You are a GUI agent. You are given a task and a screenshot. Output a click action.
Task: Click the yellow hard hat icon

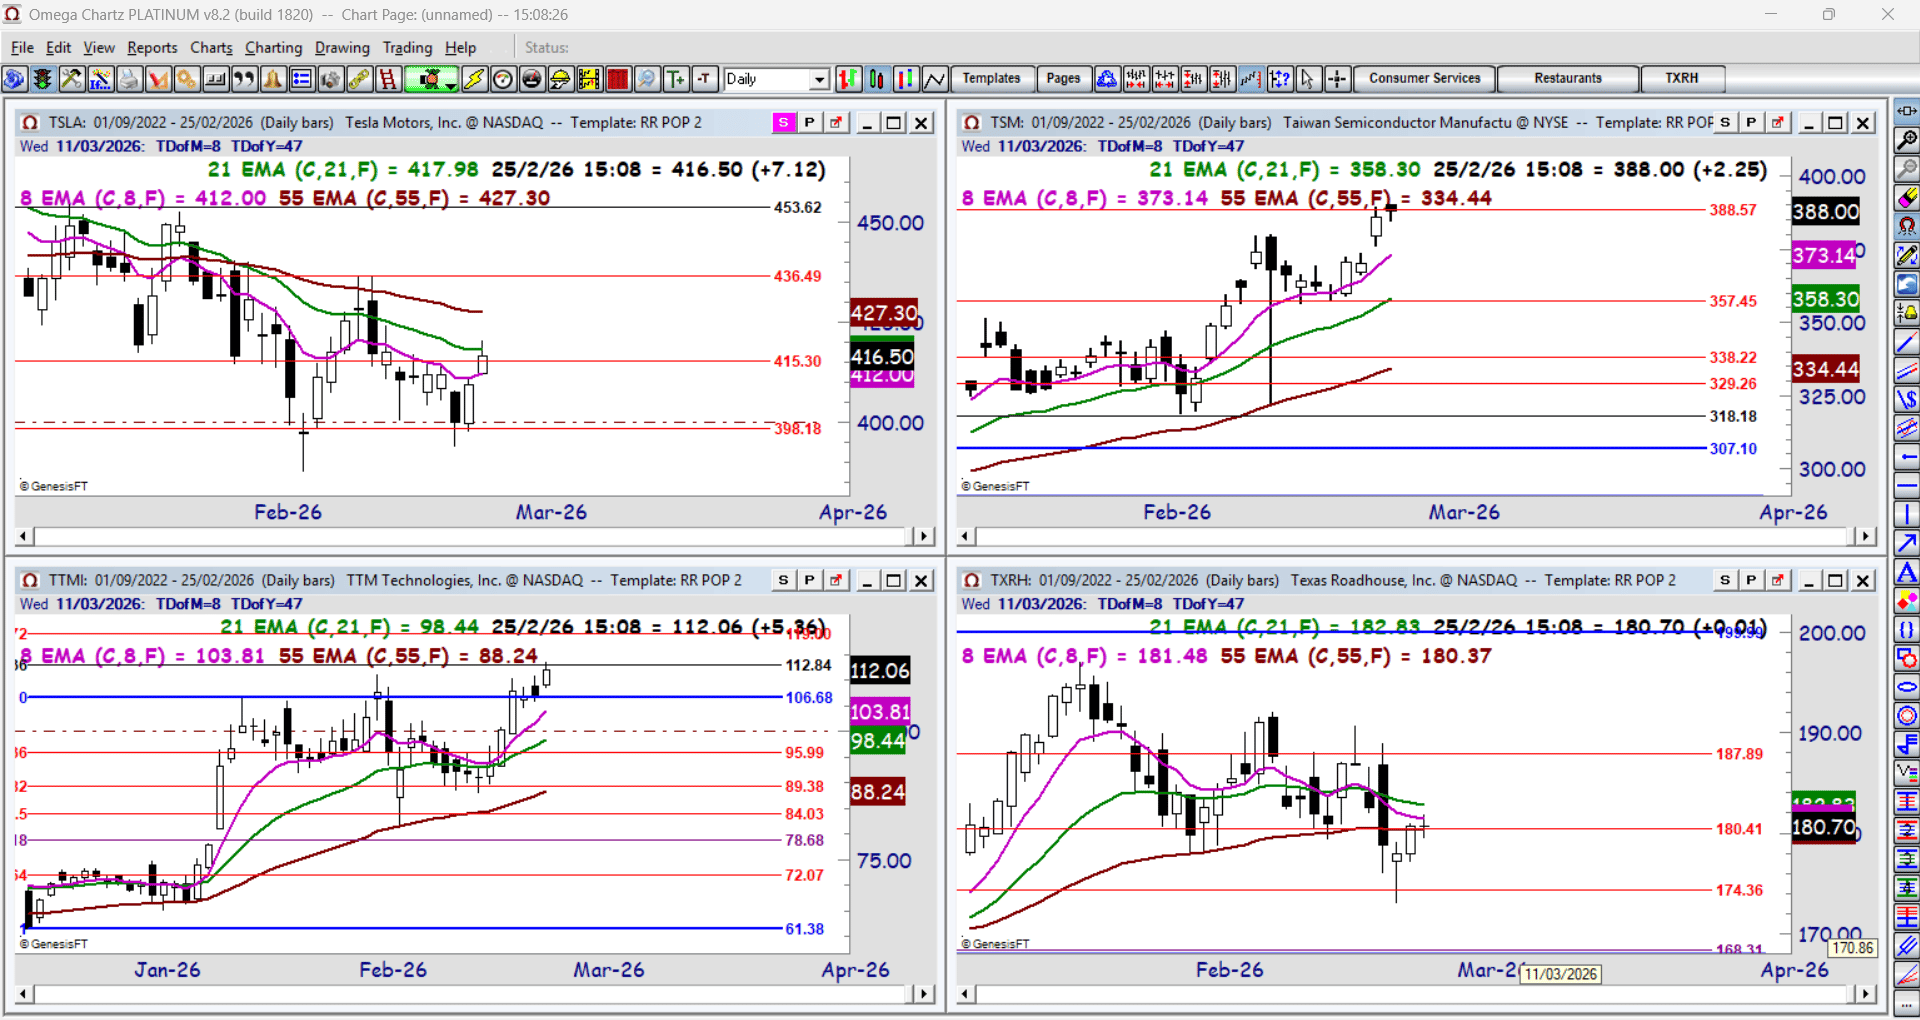click(560, 79)
